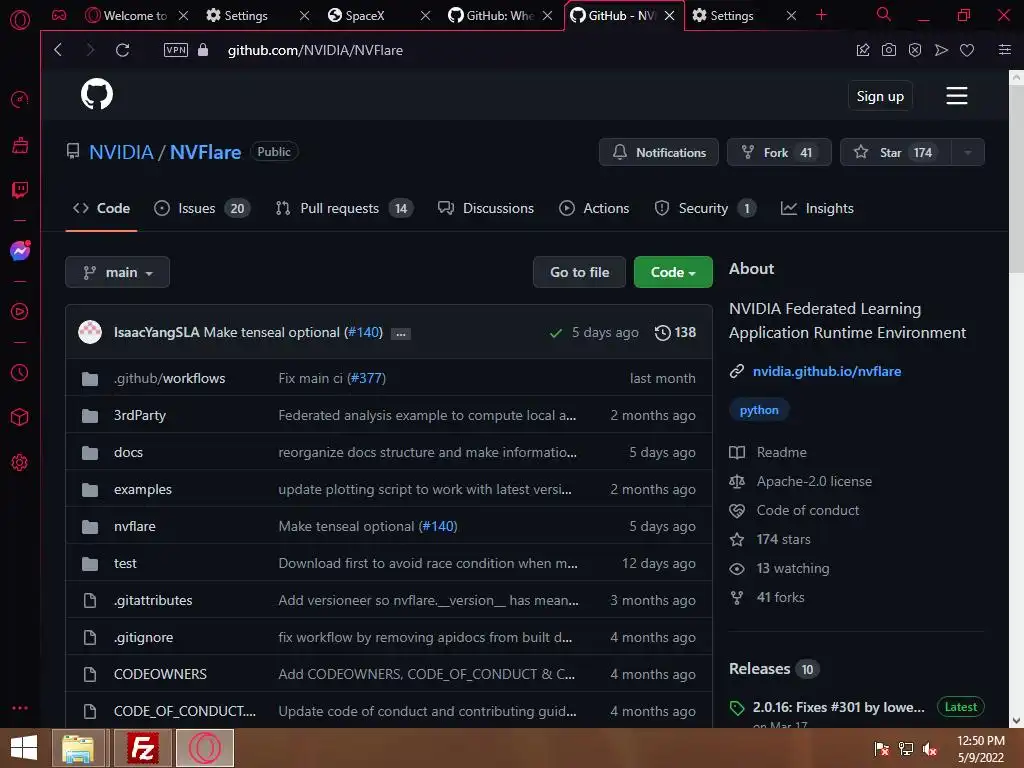This screenshot has height=768, width=1024.
Task: Click the Notifications button
Action: [x=658, y=152]
